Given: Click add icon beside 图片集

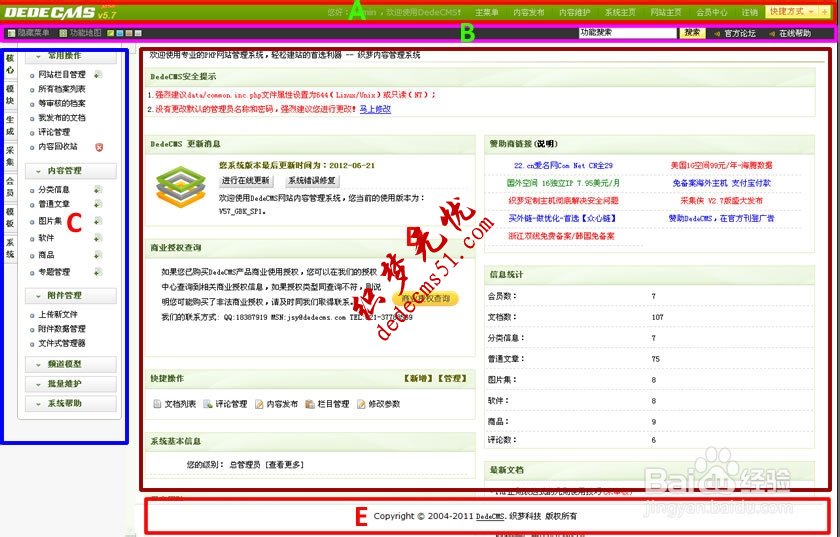Looking at the screenshot, I should point(98,221).
